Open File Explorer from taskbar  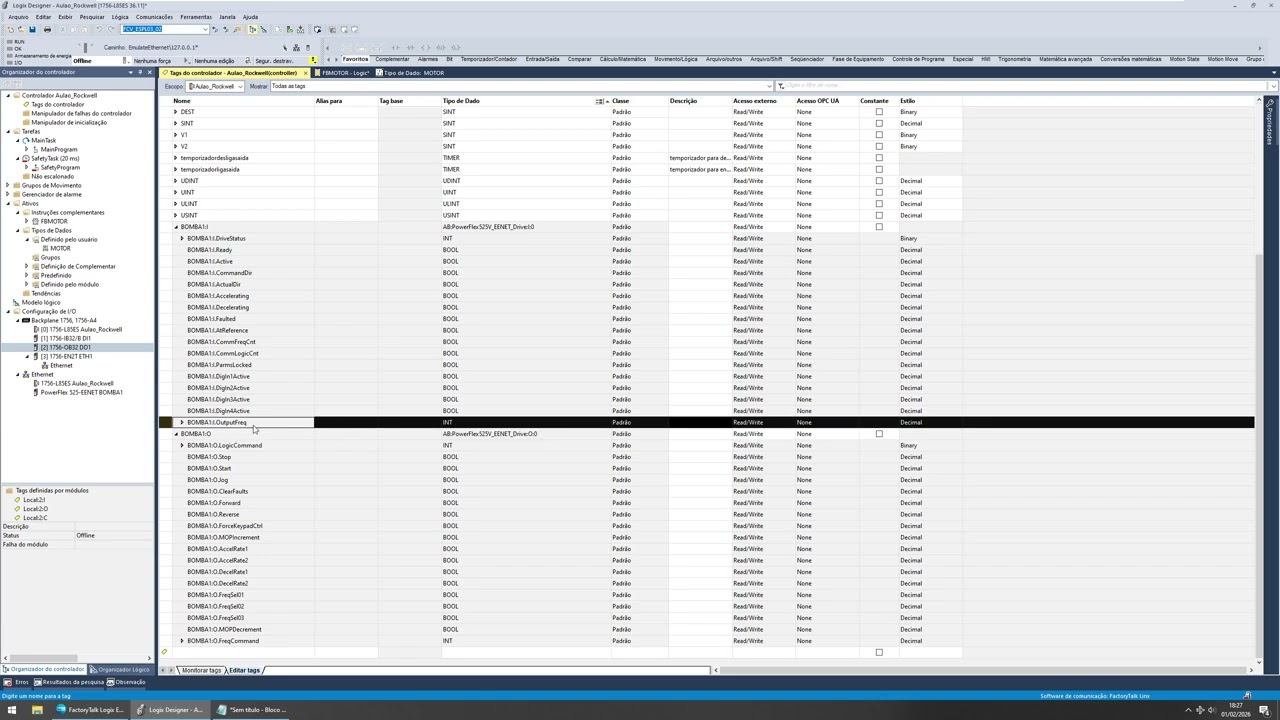[37, 710]
